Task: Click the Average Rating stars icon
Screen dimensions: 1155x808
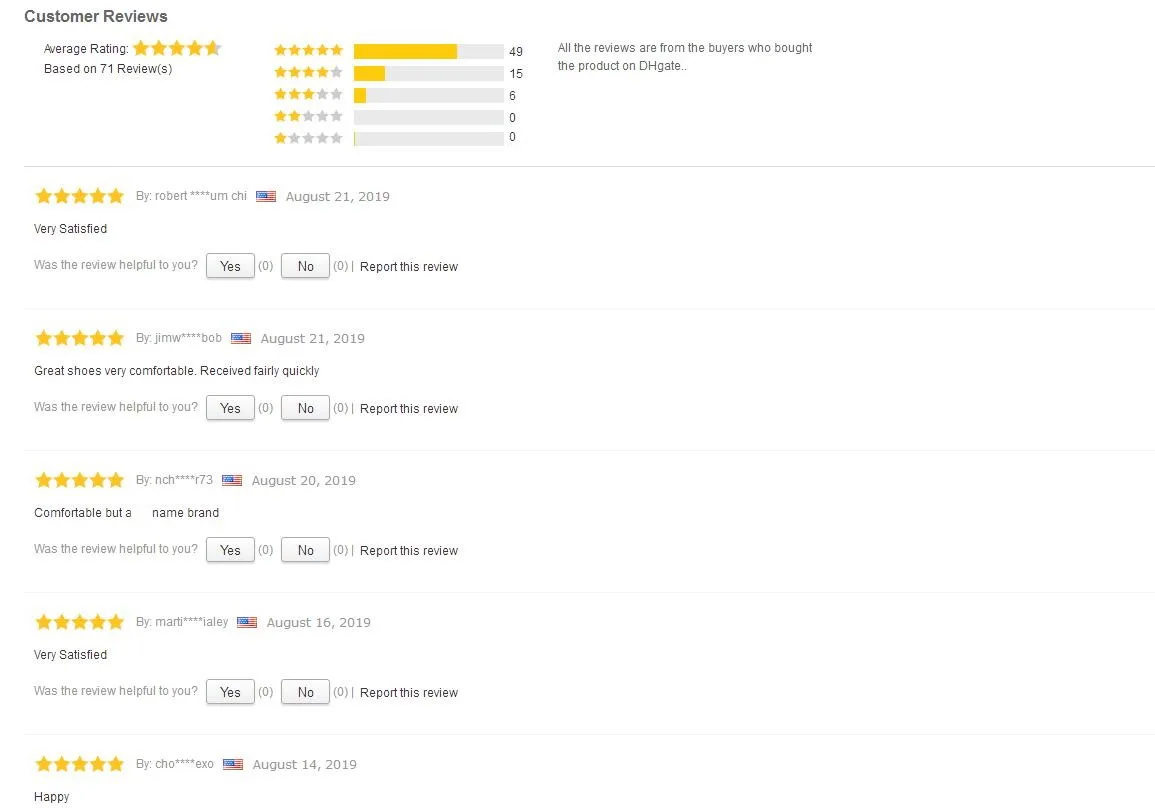Action: pyautogui.click(x=177, y=49)
